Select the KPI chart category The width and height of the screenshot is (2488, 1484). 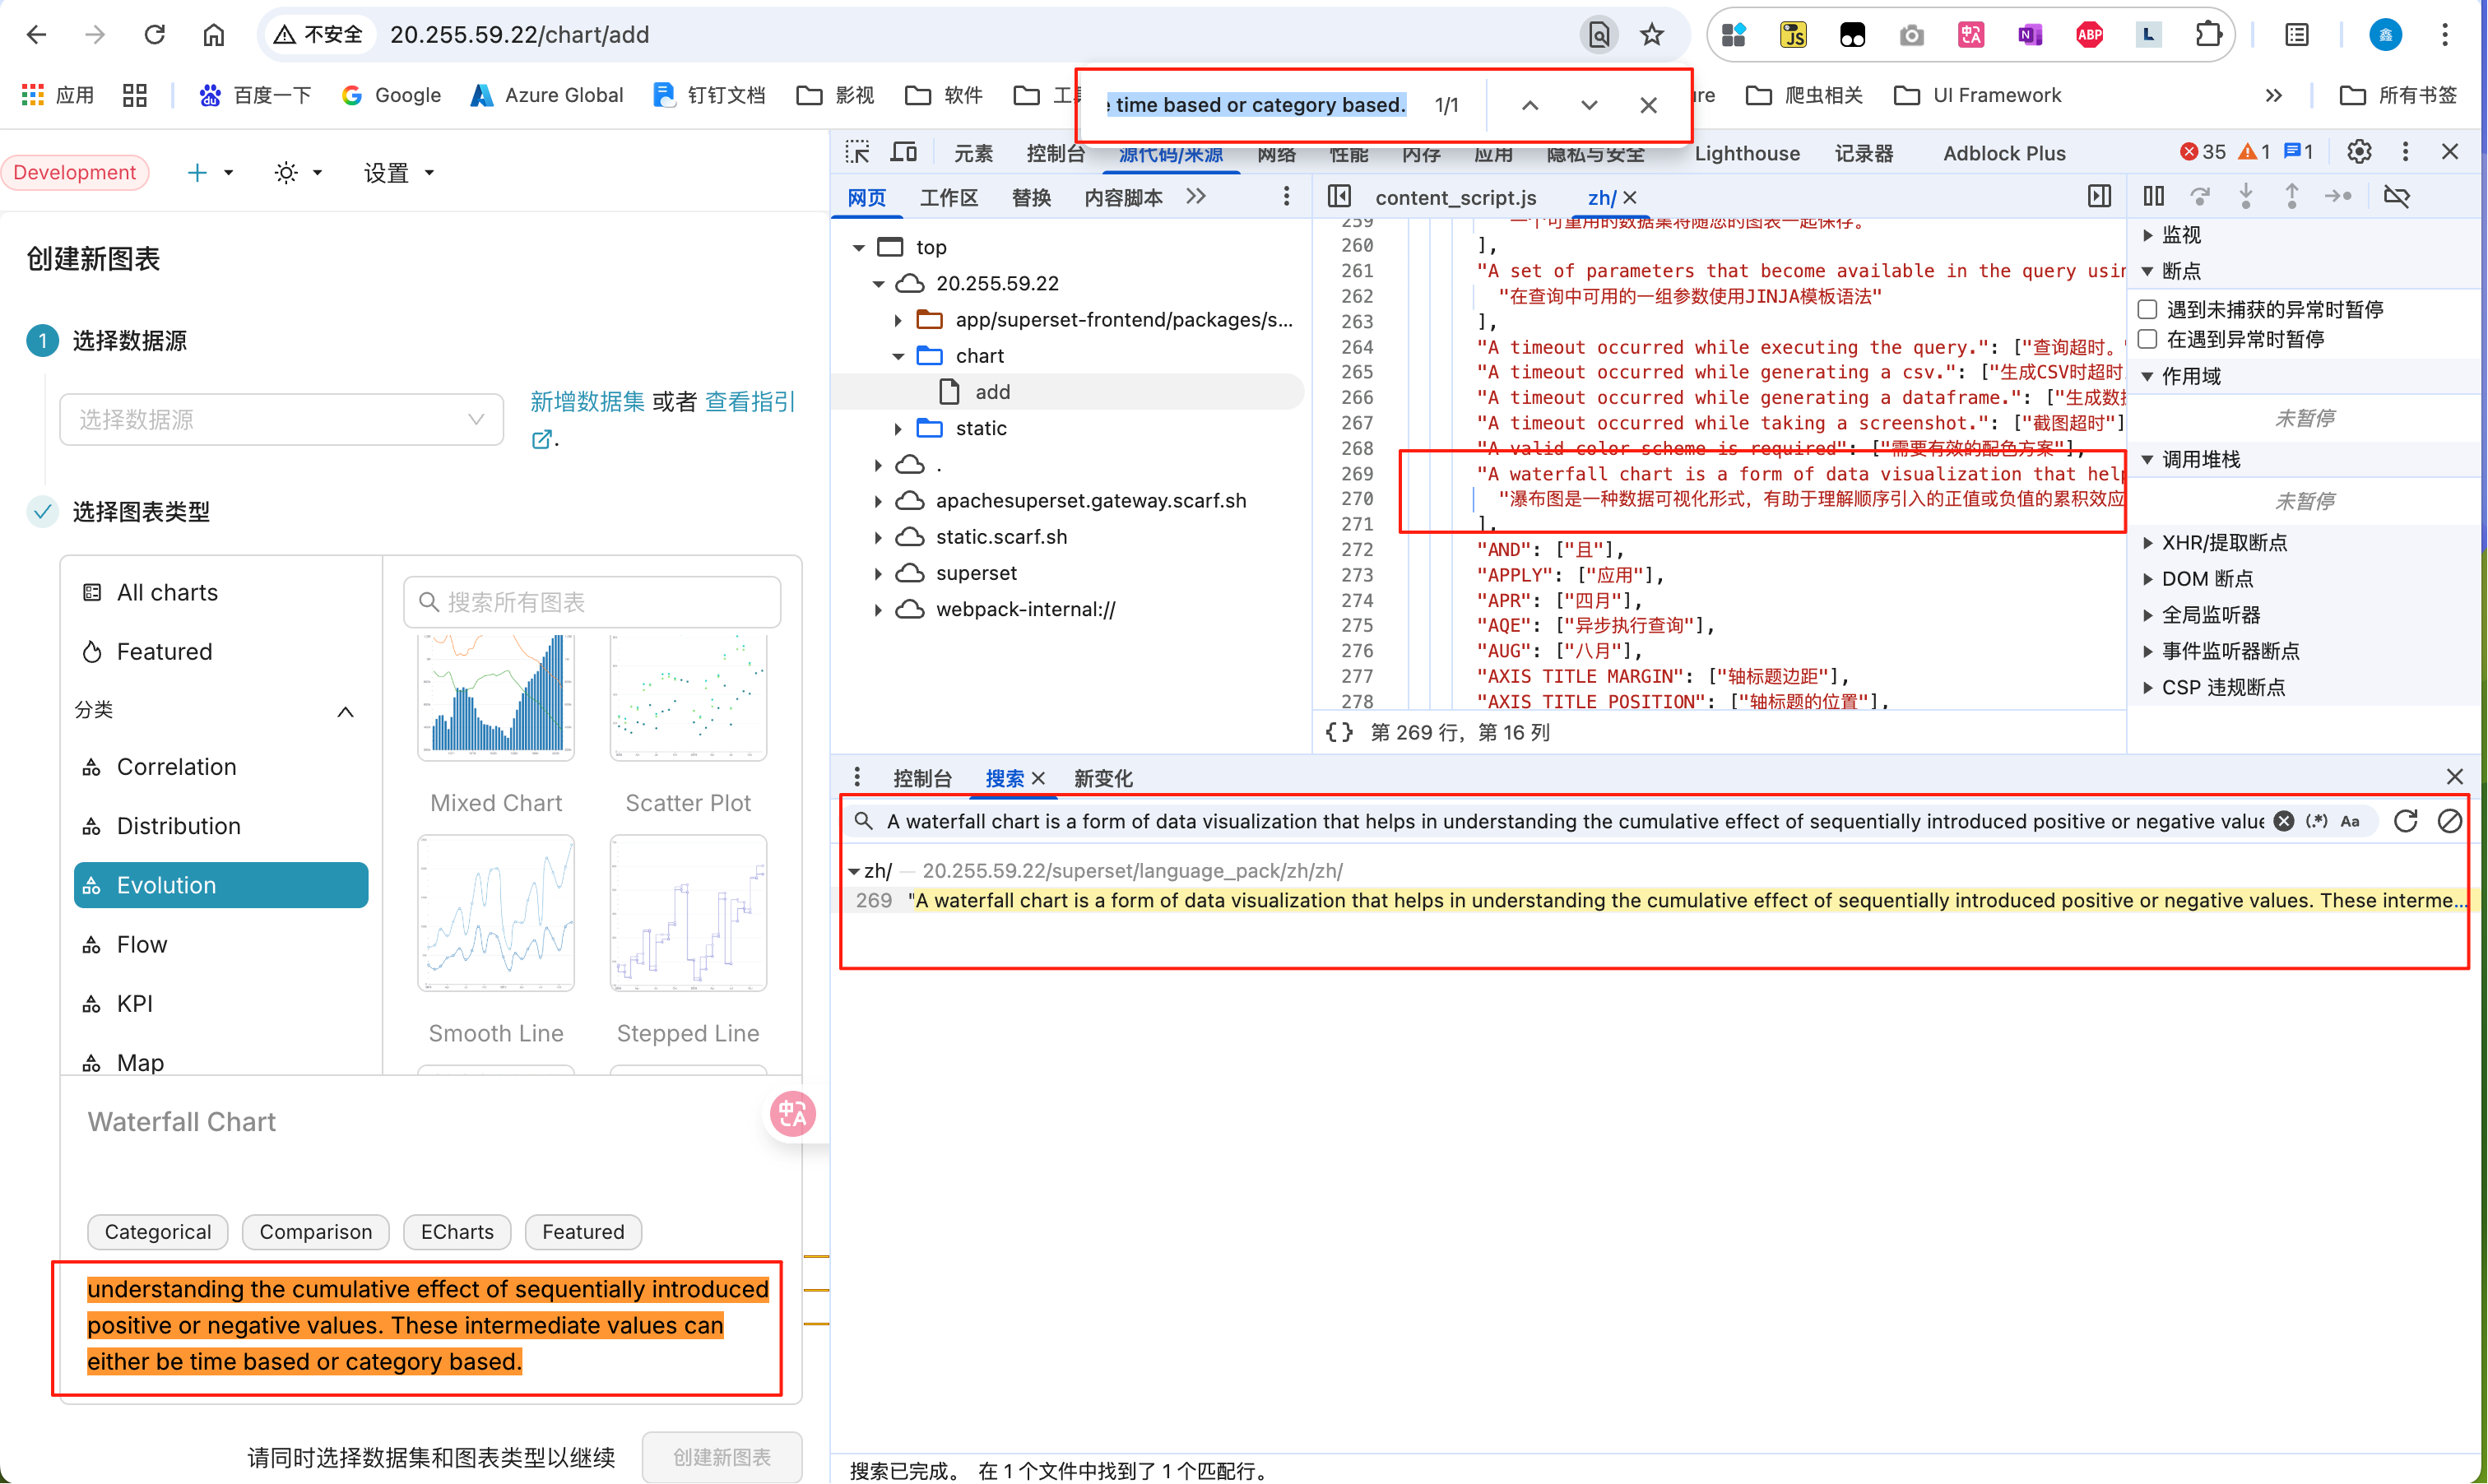click(x=220, y=1004)
